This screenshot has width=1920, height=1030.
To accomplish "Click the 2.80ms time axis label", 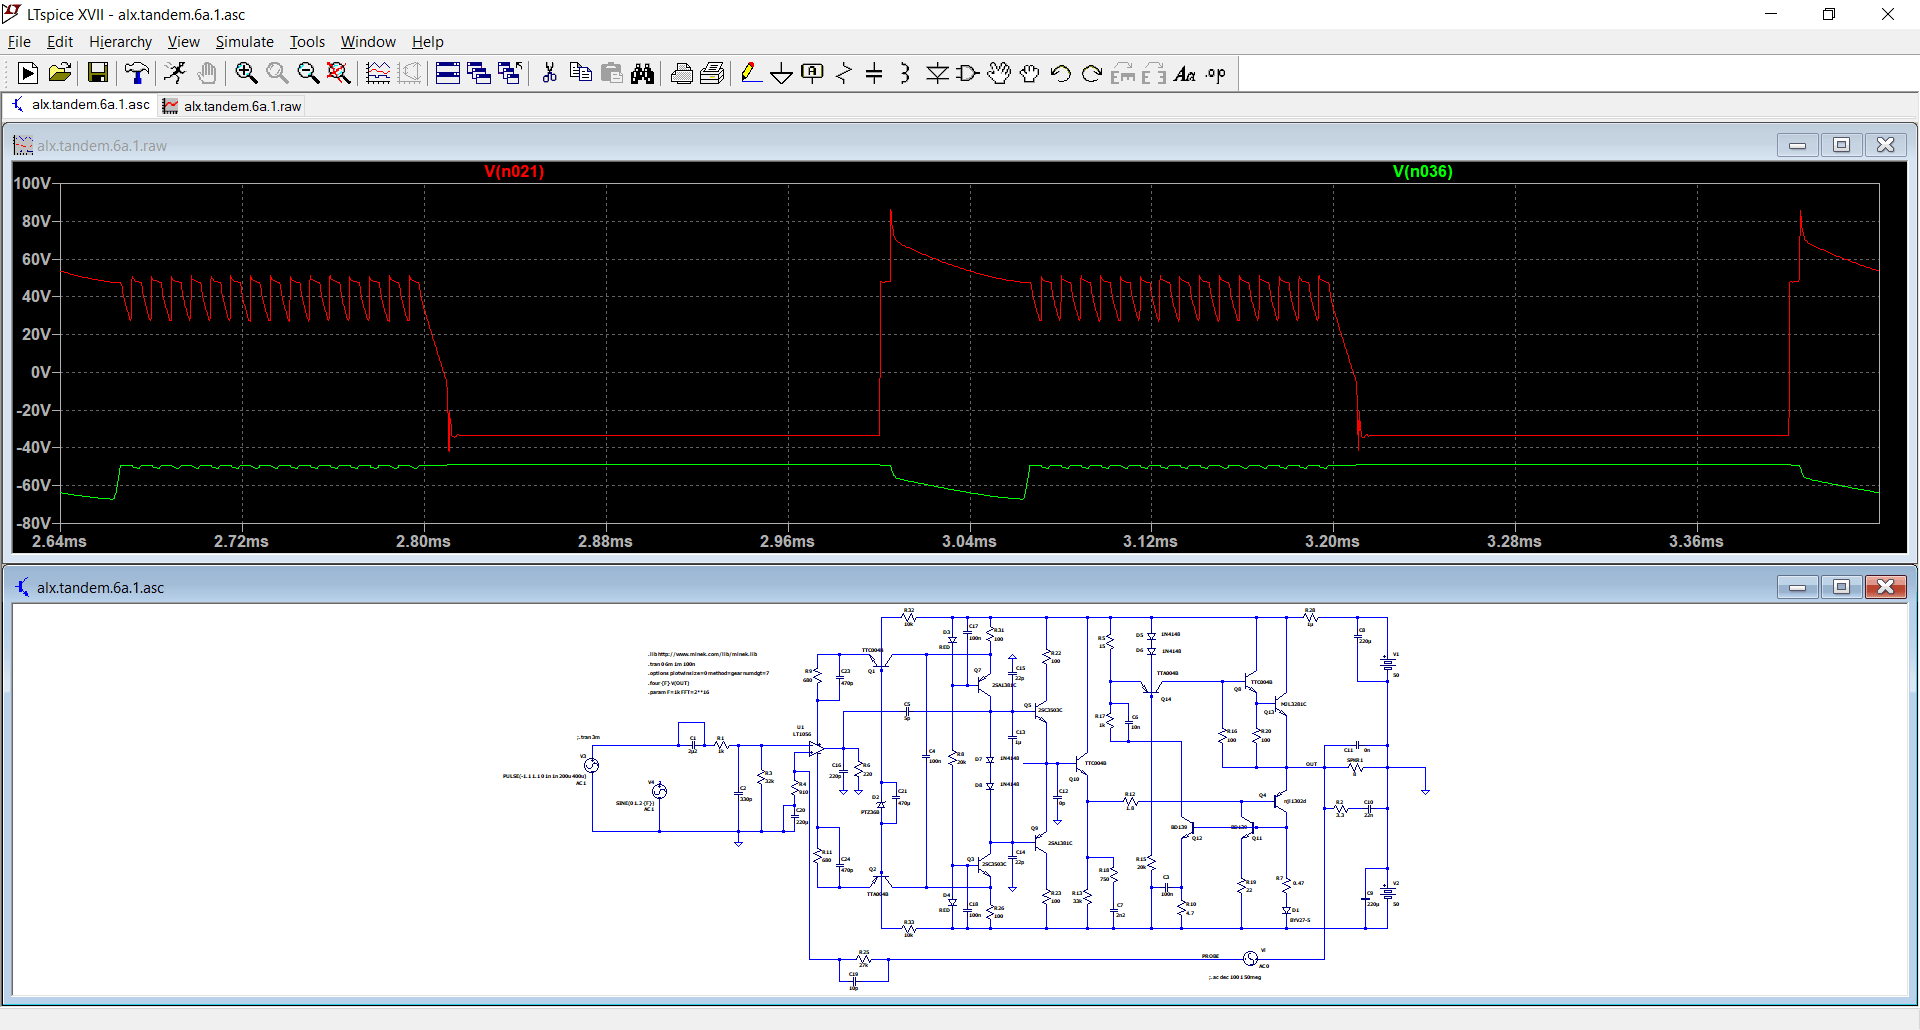I will (x=423, y=541).
